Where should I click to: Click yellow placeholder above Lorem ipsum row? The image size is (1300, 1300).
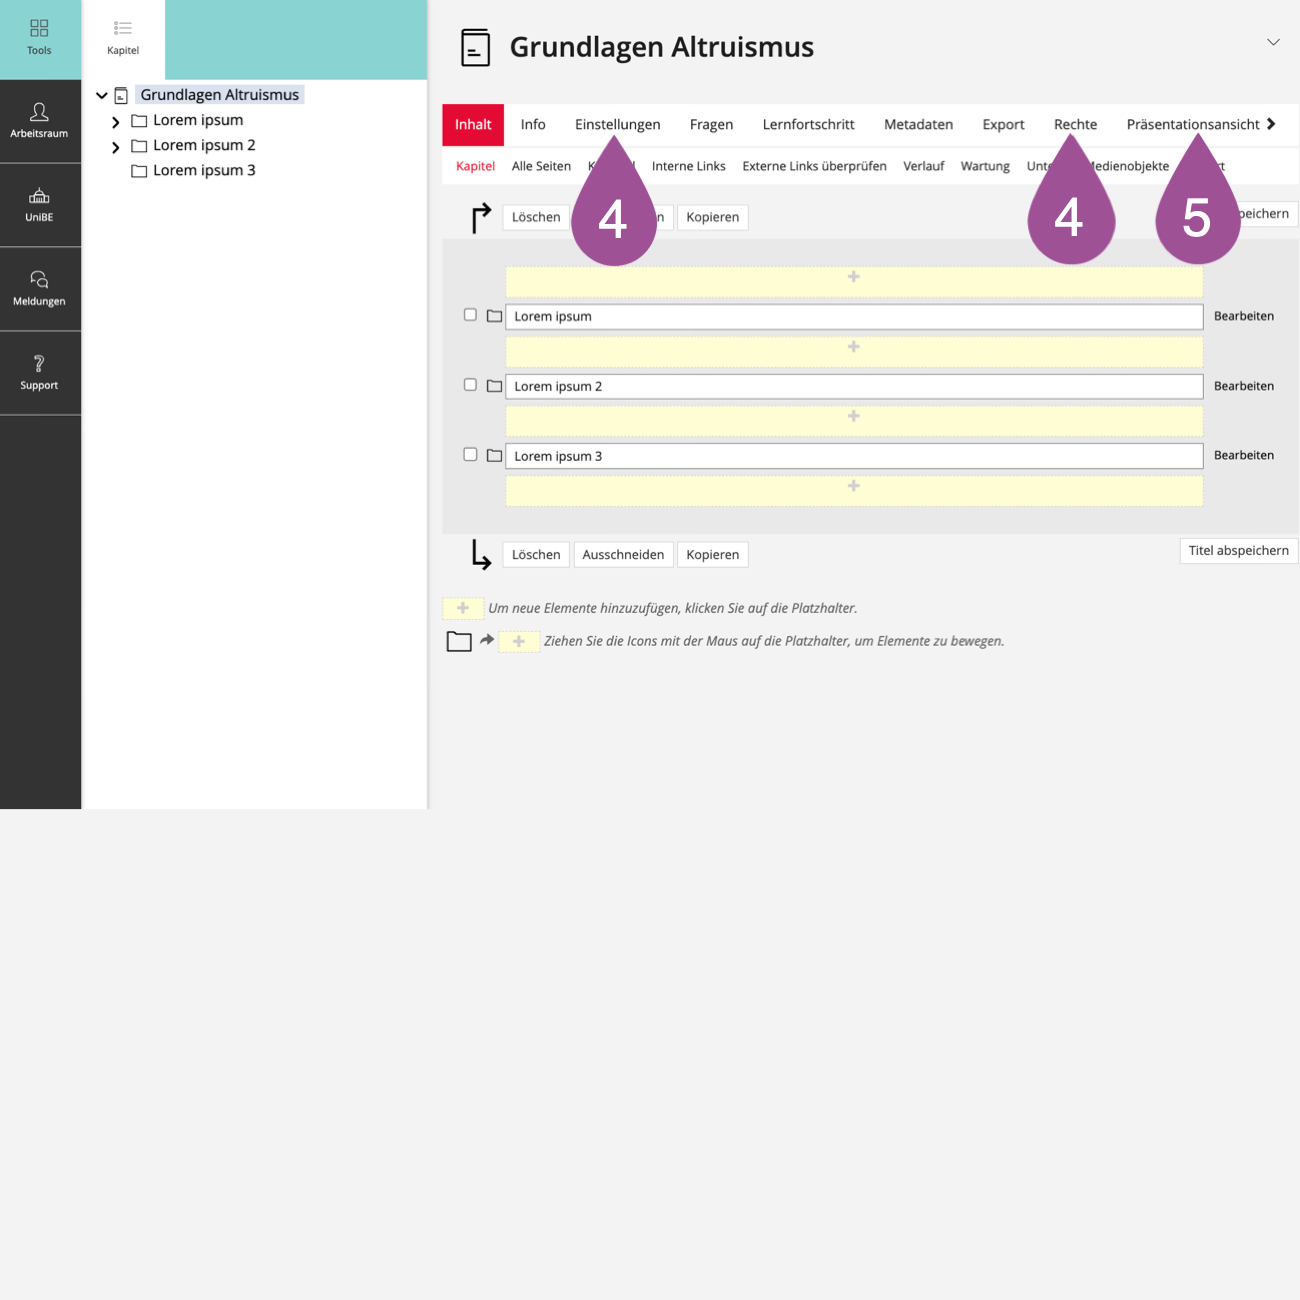click(853, 279)
